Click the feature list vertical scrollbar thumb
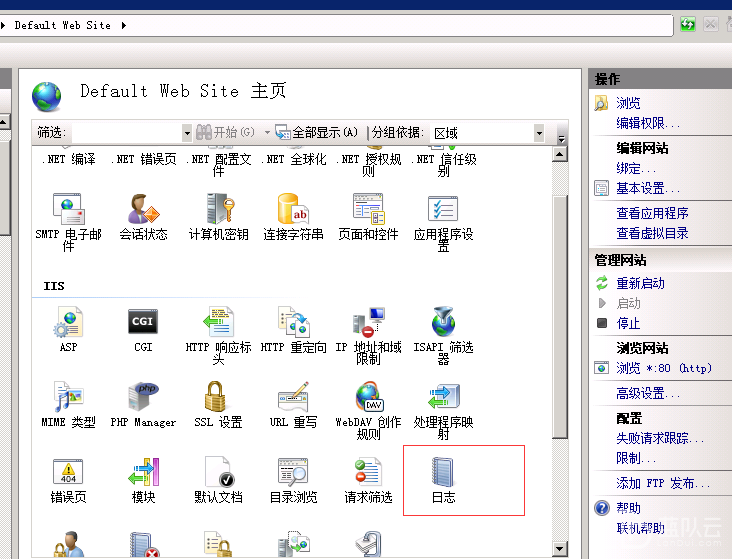The height and width of the screenshot is (559, 732). 560,317
